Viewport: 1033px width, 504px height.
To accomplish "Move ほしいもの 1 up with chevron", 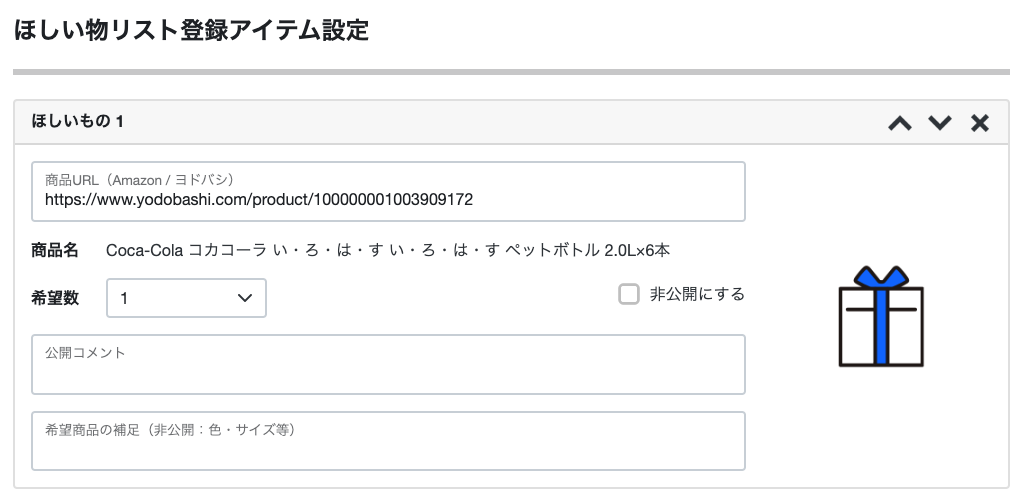I will (900, 123).
